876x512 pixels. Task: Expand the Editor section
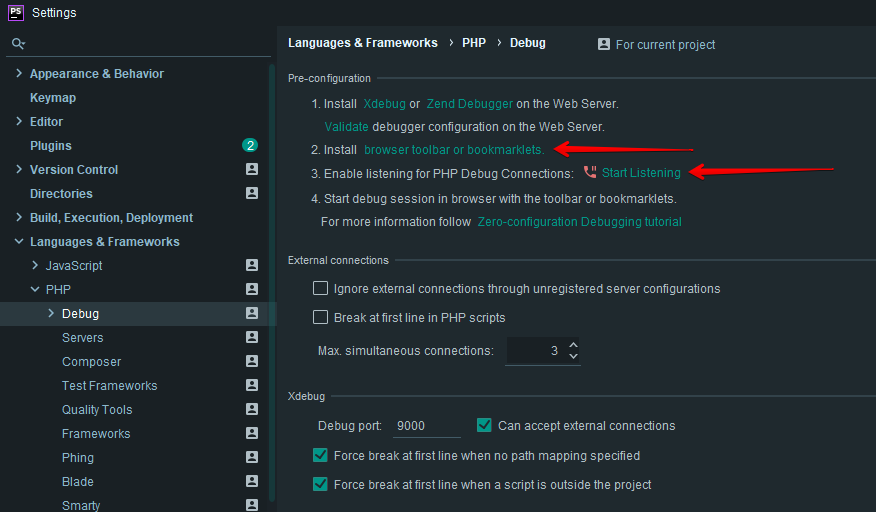19,121
